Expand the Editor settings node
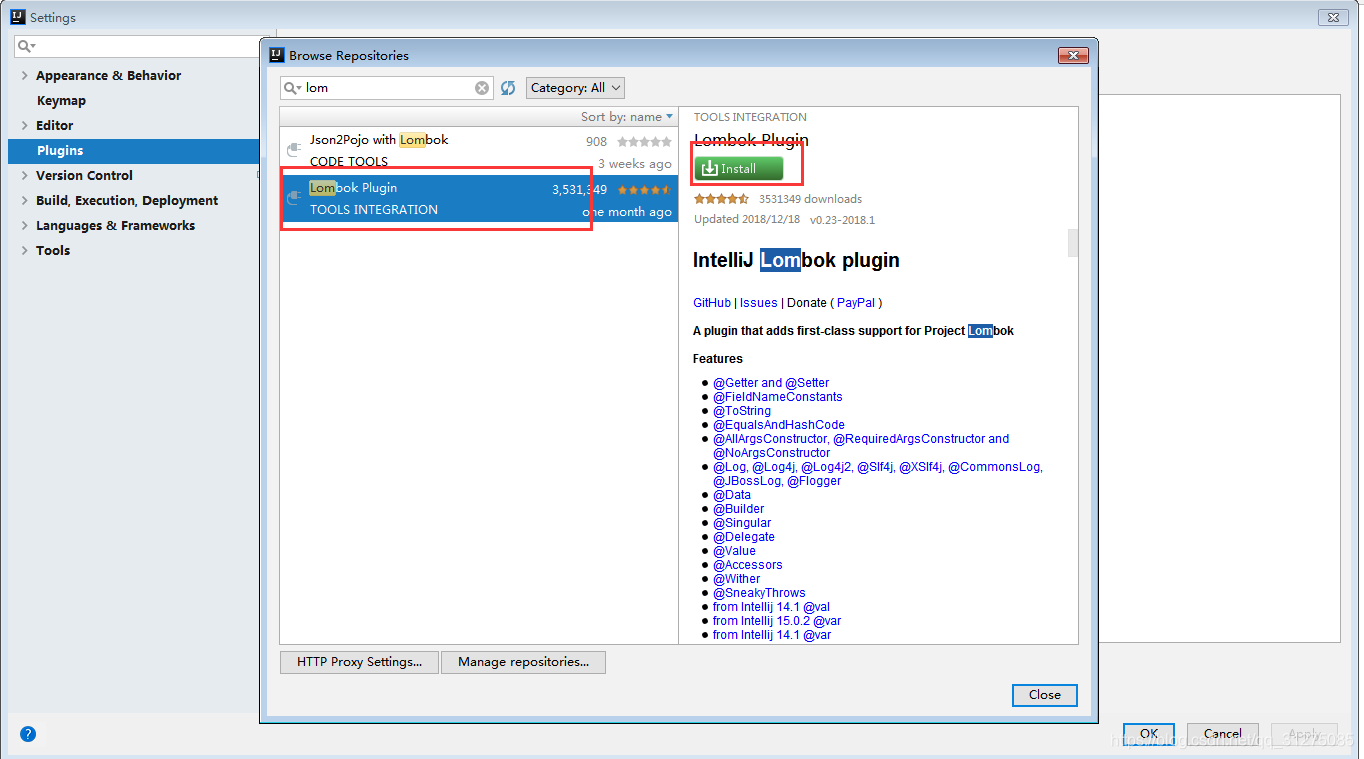Screen dimensions: 1364x759 click(25, 125)
